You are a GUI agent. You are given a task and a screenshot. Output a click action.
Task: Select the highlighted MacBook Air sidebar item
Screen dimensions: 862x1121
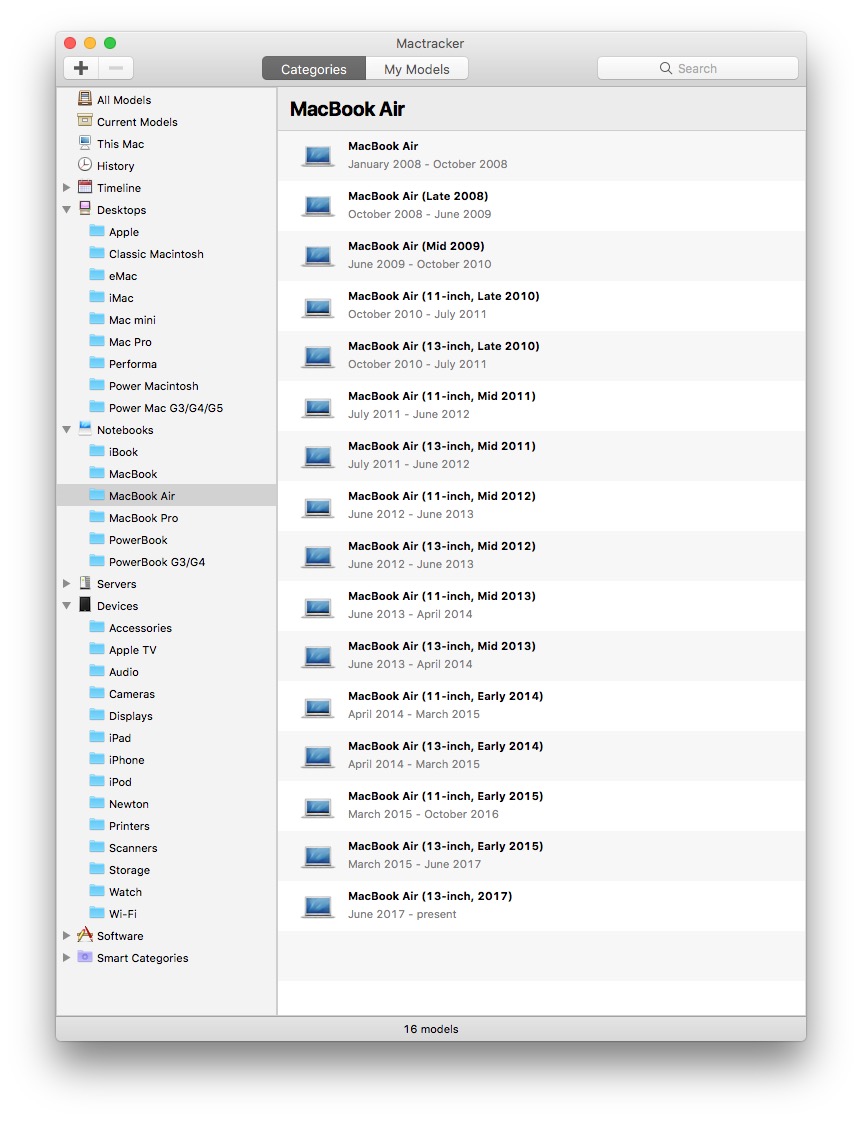(x=167, y=495)
